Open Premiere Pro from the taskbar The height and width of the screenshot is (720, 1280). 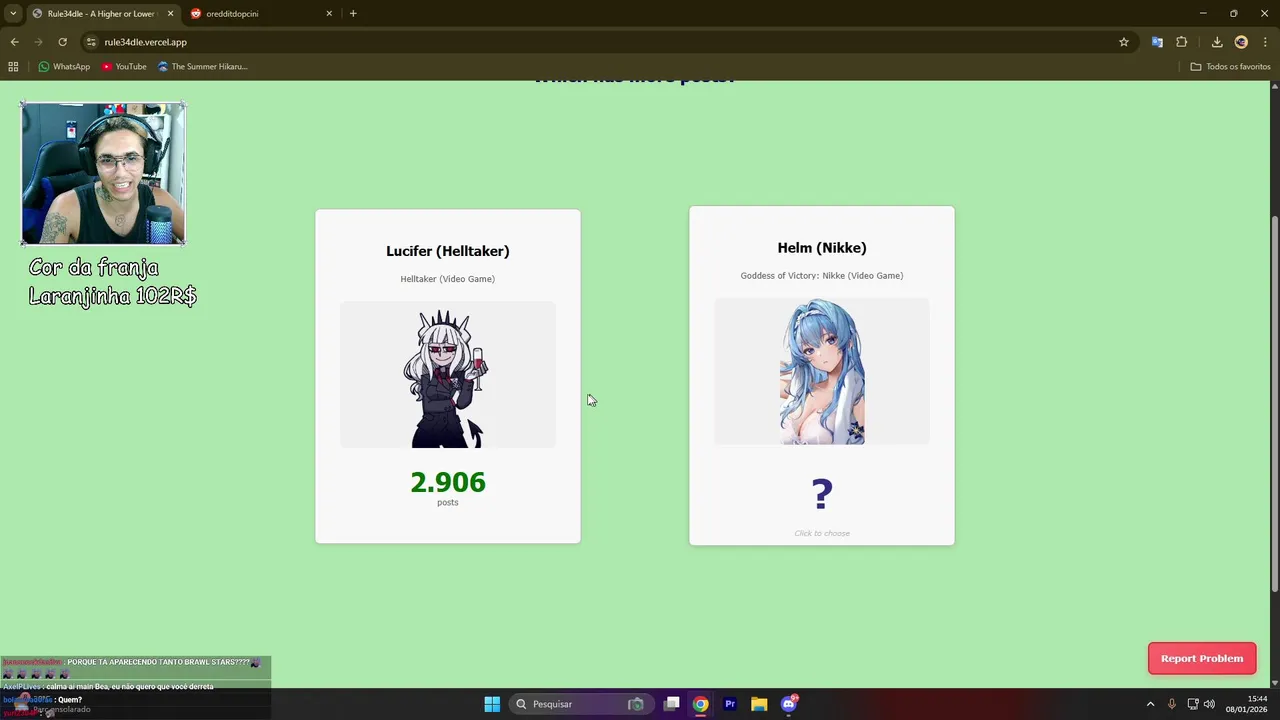click(x=730, y=704)
